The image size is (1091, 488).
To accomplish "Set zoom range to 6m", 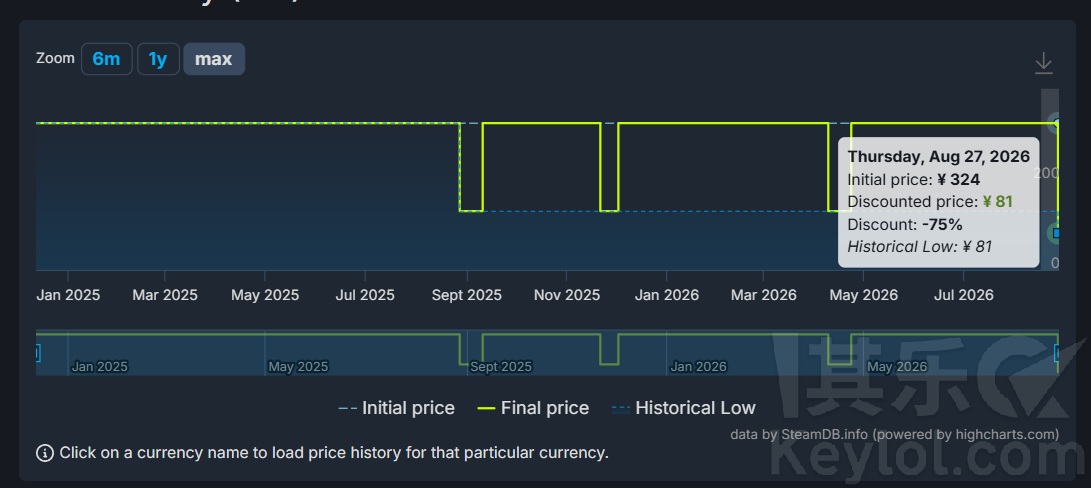I will (106, 59).
